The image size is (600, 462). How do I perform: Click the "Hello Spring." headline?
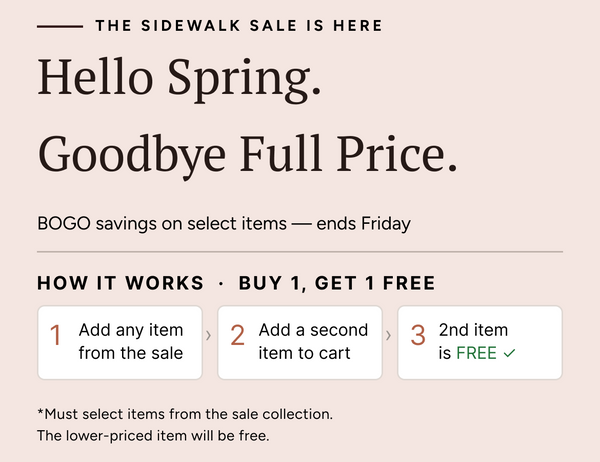tap(180, 78)
